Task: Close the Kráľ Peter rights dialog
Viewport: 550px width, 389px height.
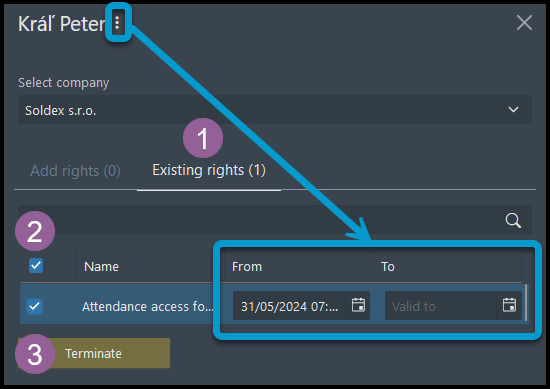Action: click(524, 23)
